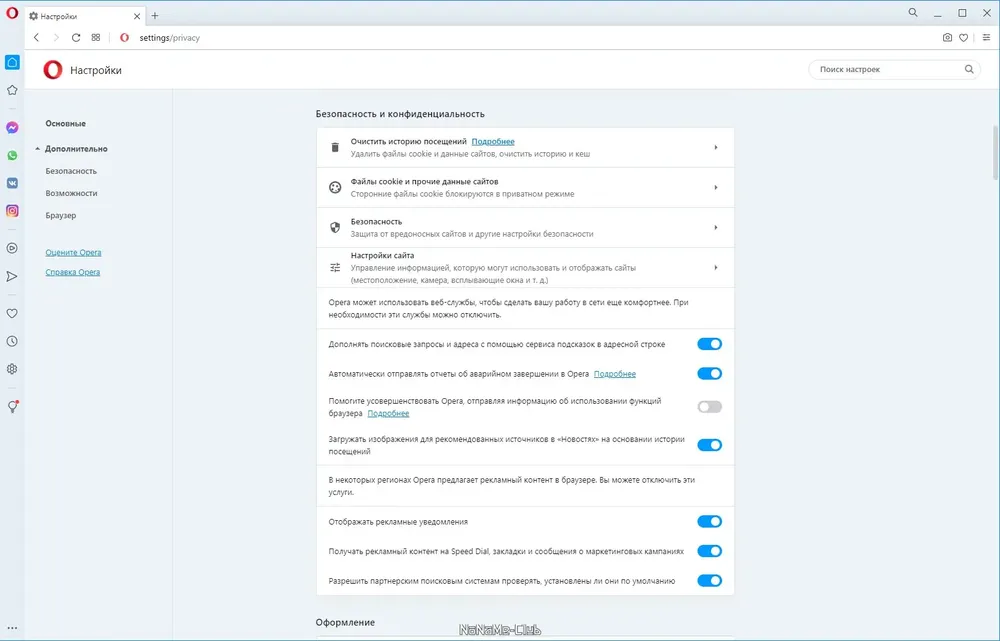Image resolution: width=1000 pixels, height=641 pixels.
Task: Select Безопасность in left menu
Action: coord(71,171)
